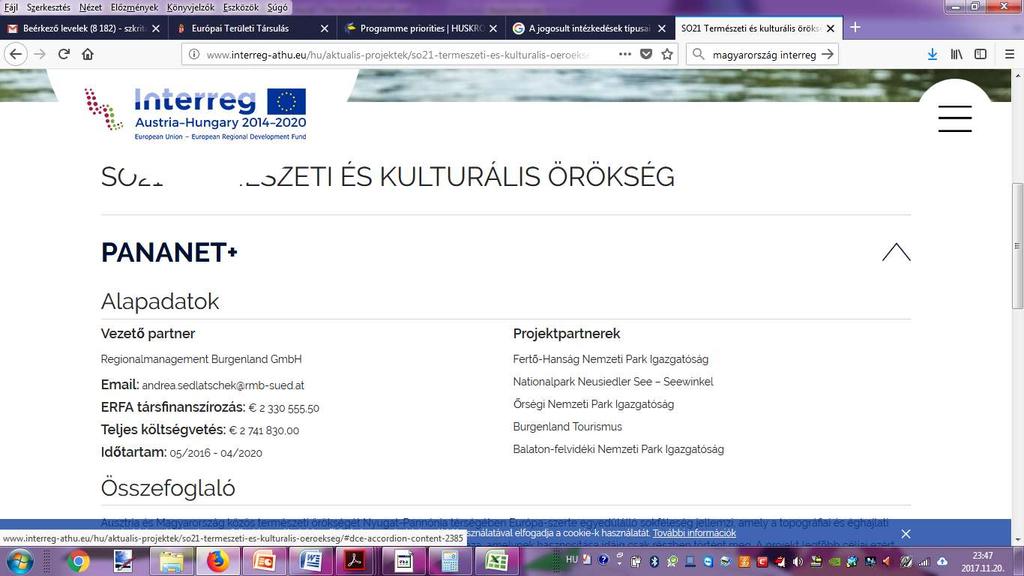The width and height of the screenshot is (1024, 576).
Task: Click the page vertical scrollbar thumb
Action: point(1017,246)
